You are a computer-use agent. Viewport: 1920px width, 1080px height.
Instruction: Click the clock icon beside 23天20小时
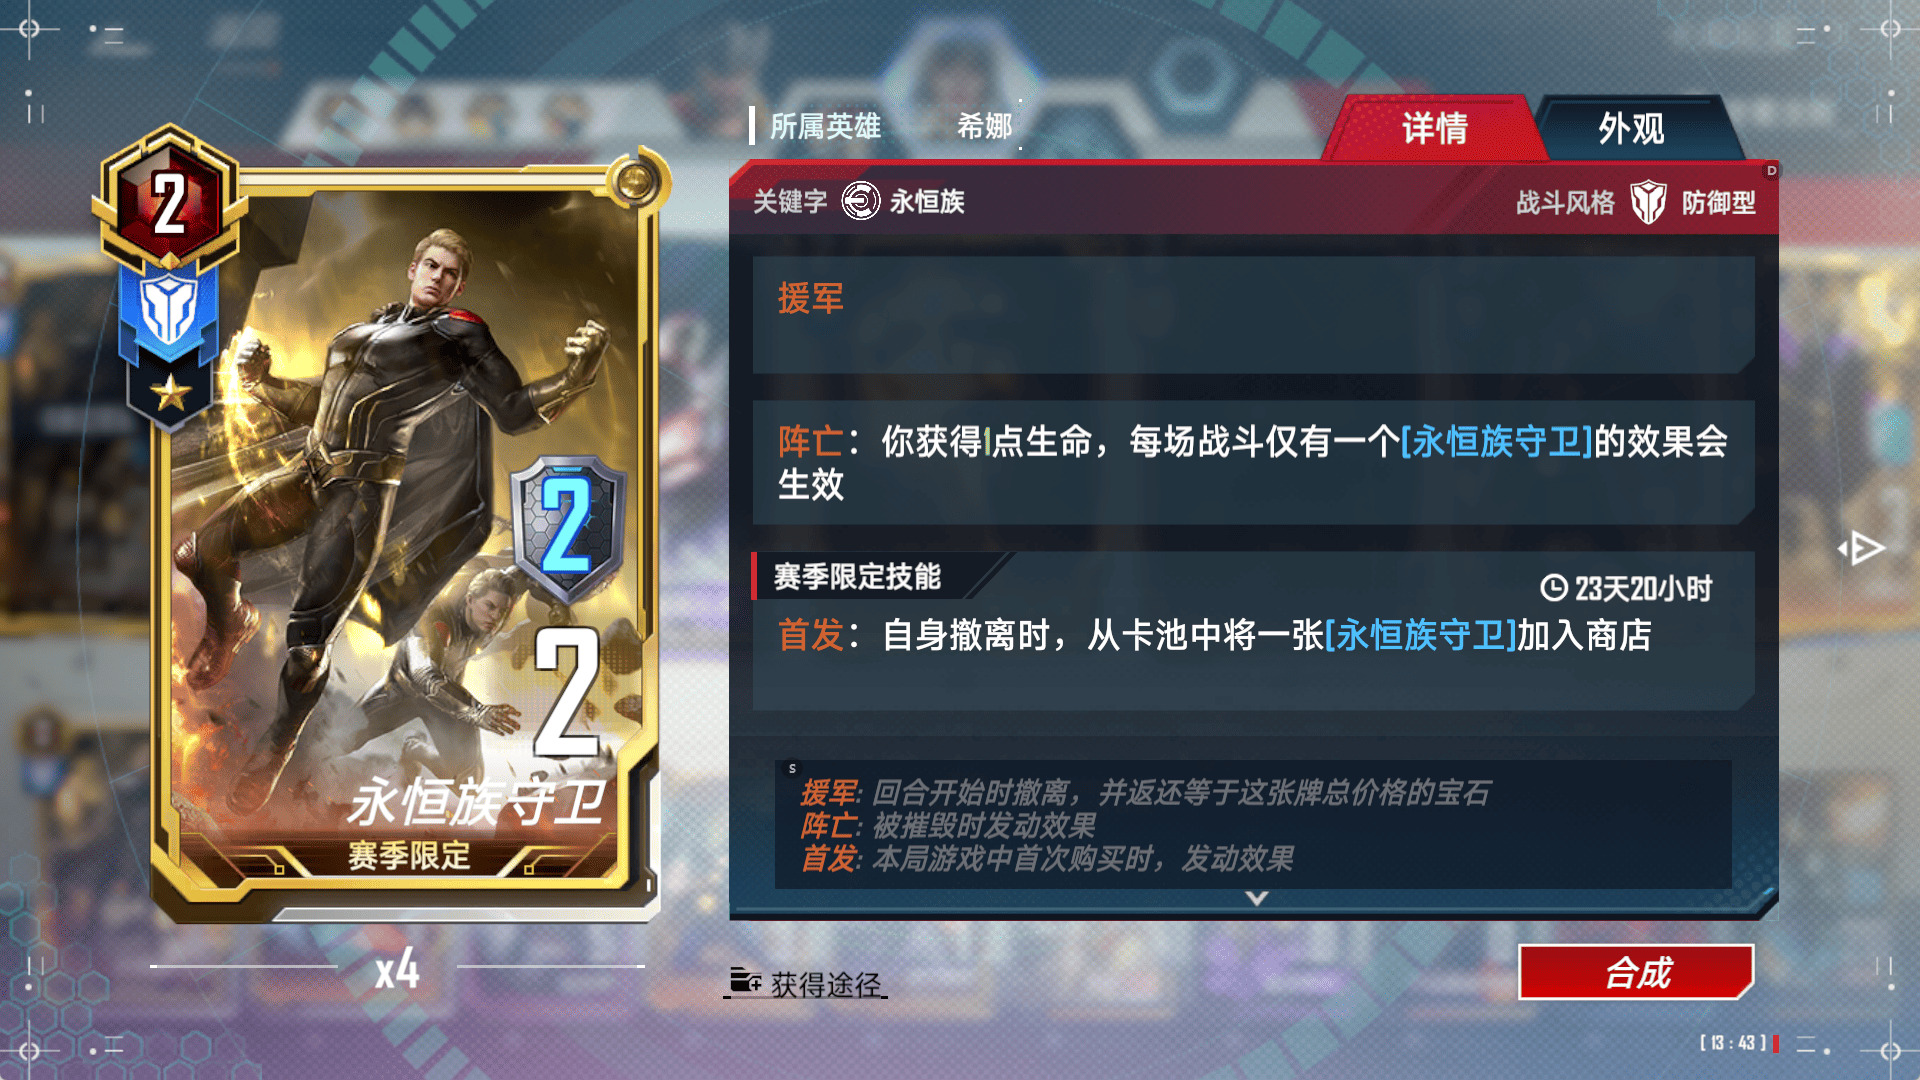pos(1554,588)
